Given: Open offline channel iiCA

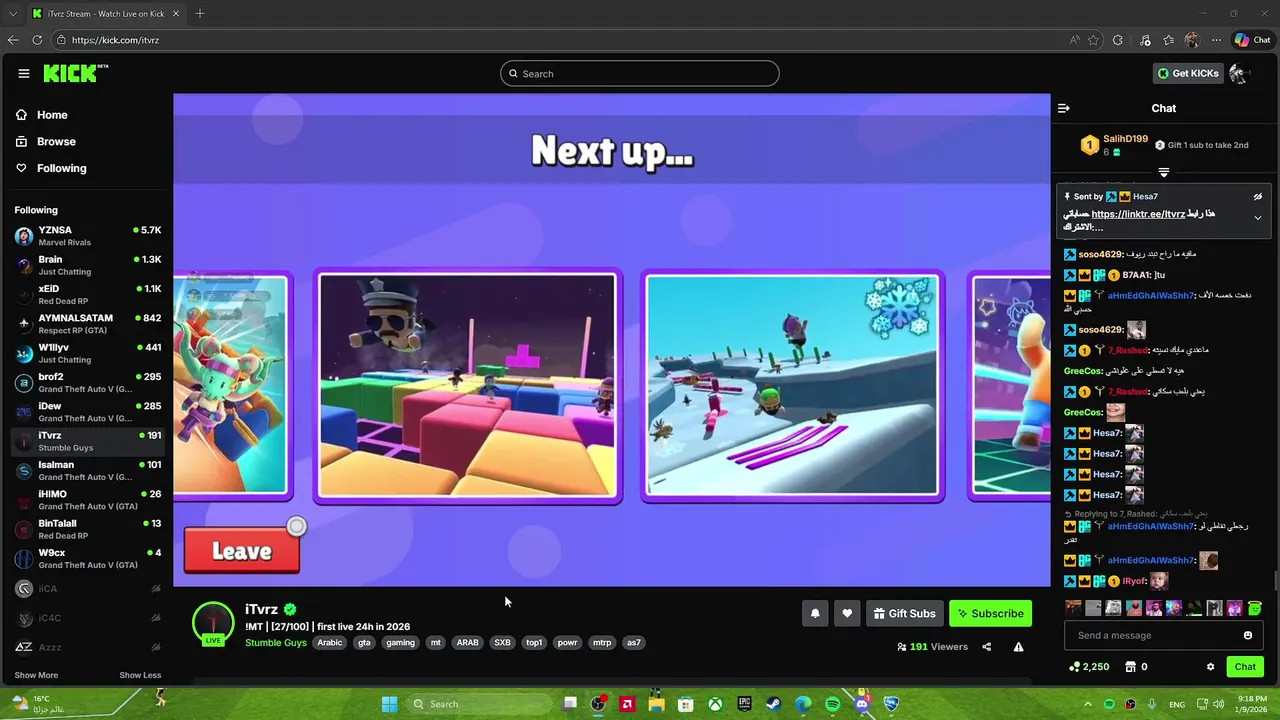Looking at the screenshot, I should [x=88, y=589].
